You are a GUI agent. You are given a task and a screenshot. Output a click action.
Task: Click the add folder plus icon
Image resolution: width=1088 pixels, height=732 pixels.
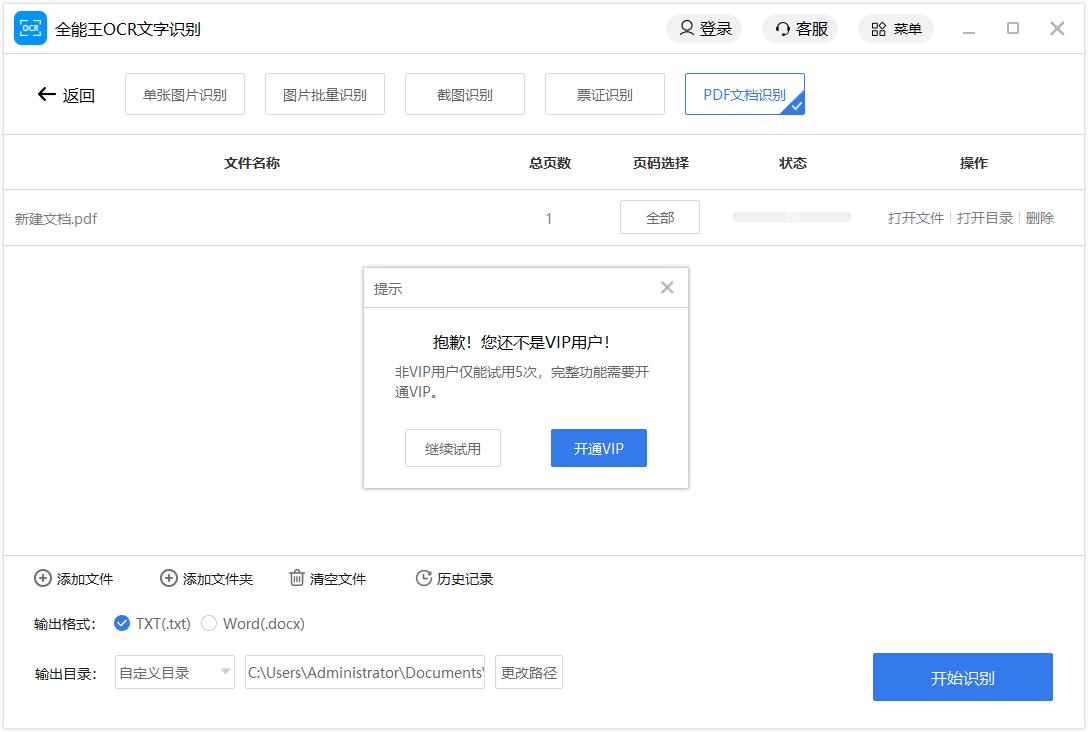pos(169,578)
